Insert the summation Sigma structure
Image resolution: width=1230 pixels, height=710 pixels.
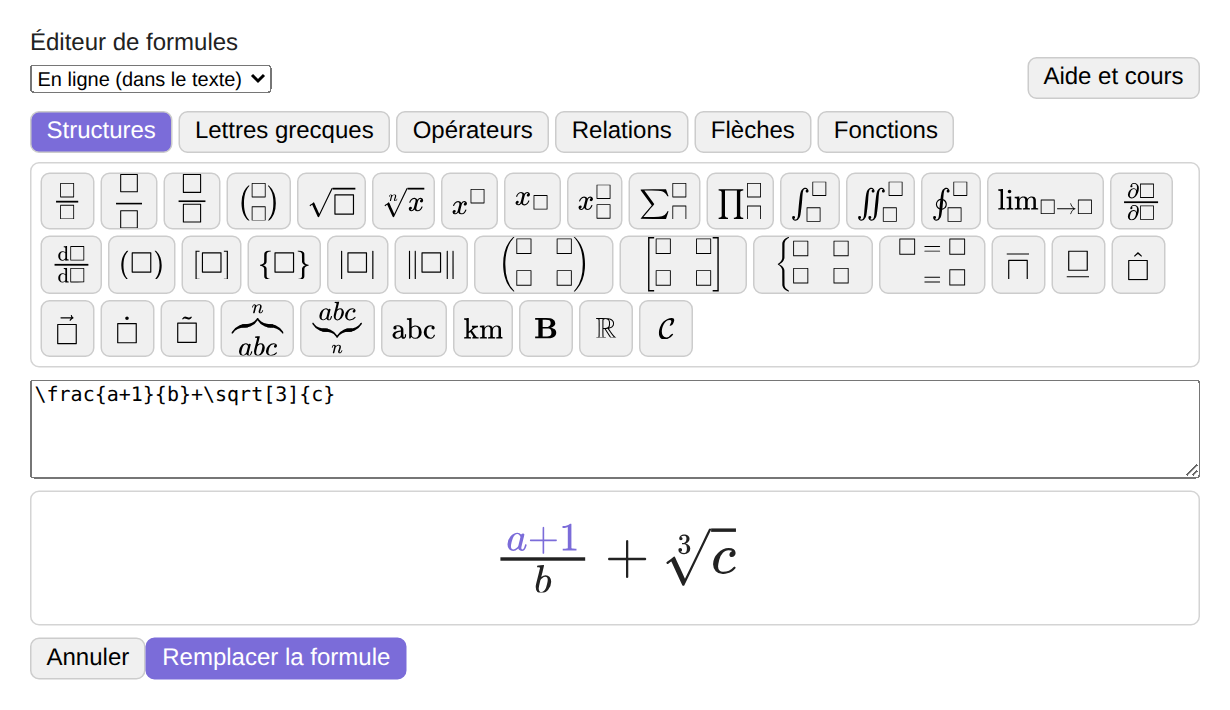coord(665,201)
